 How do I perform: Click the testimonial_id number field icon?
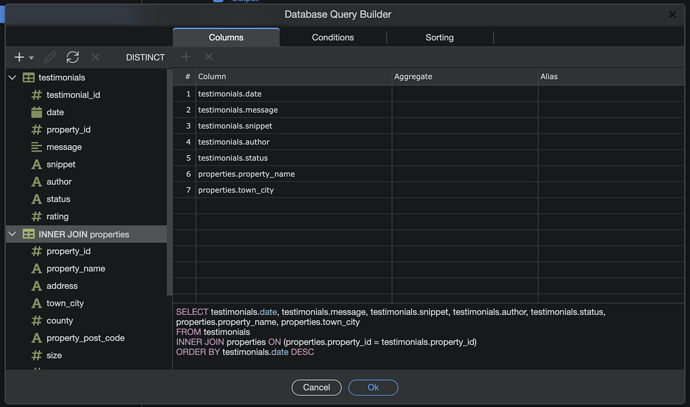[37, 95]
